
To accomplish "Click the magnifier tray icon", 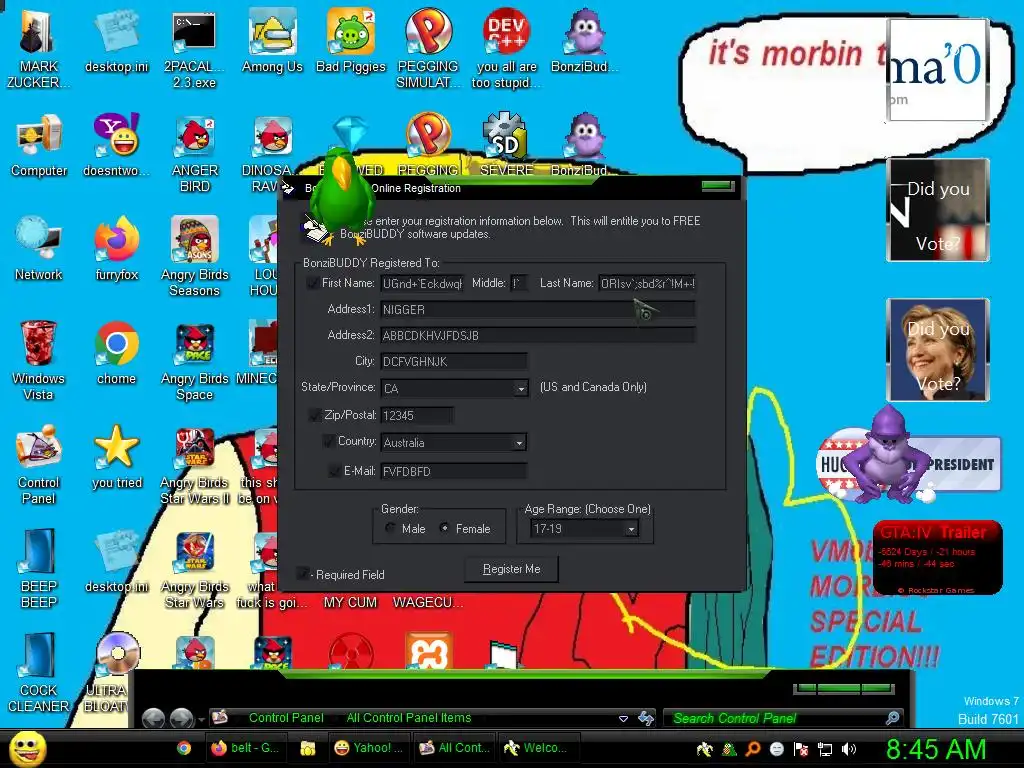I will [x=753, y=749].
